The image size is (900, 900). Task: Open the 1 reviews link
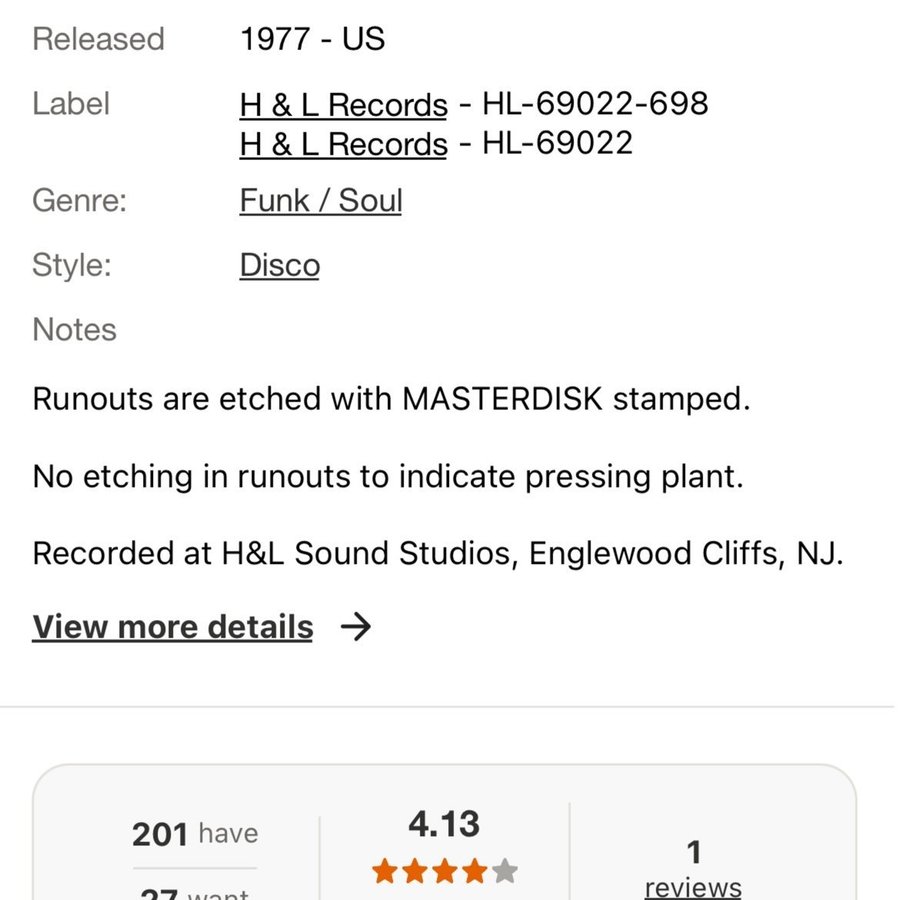coord(693,886)
